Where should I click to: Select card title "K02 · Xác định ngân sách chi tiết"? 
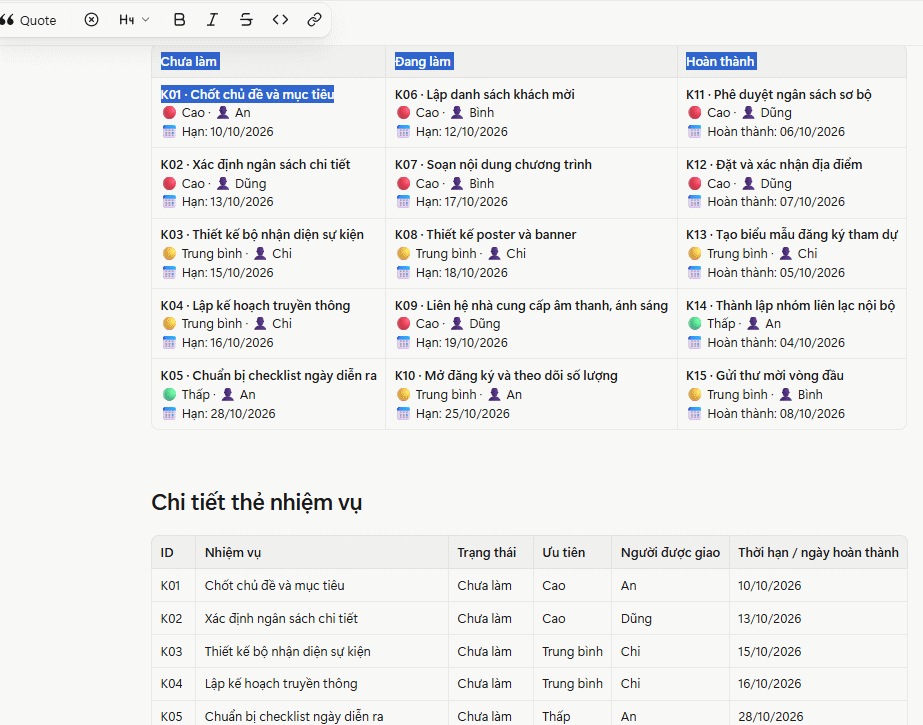(255, 164)
